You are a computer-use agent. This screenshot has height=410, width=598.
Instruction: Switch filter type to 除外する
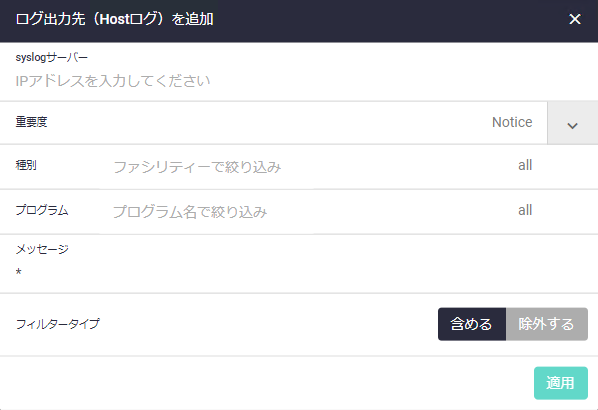547,324
